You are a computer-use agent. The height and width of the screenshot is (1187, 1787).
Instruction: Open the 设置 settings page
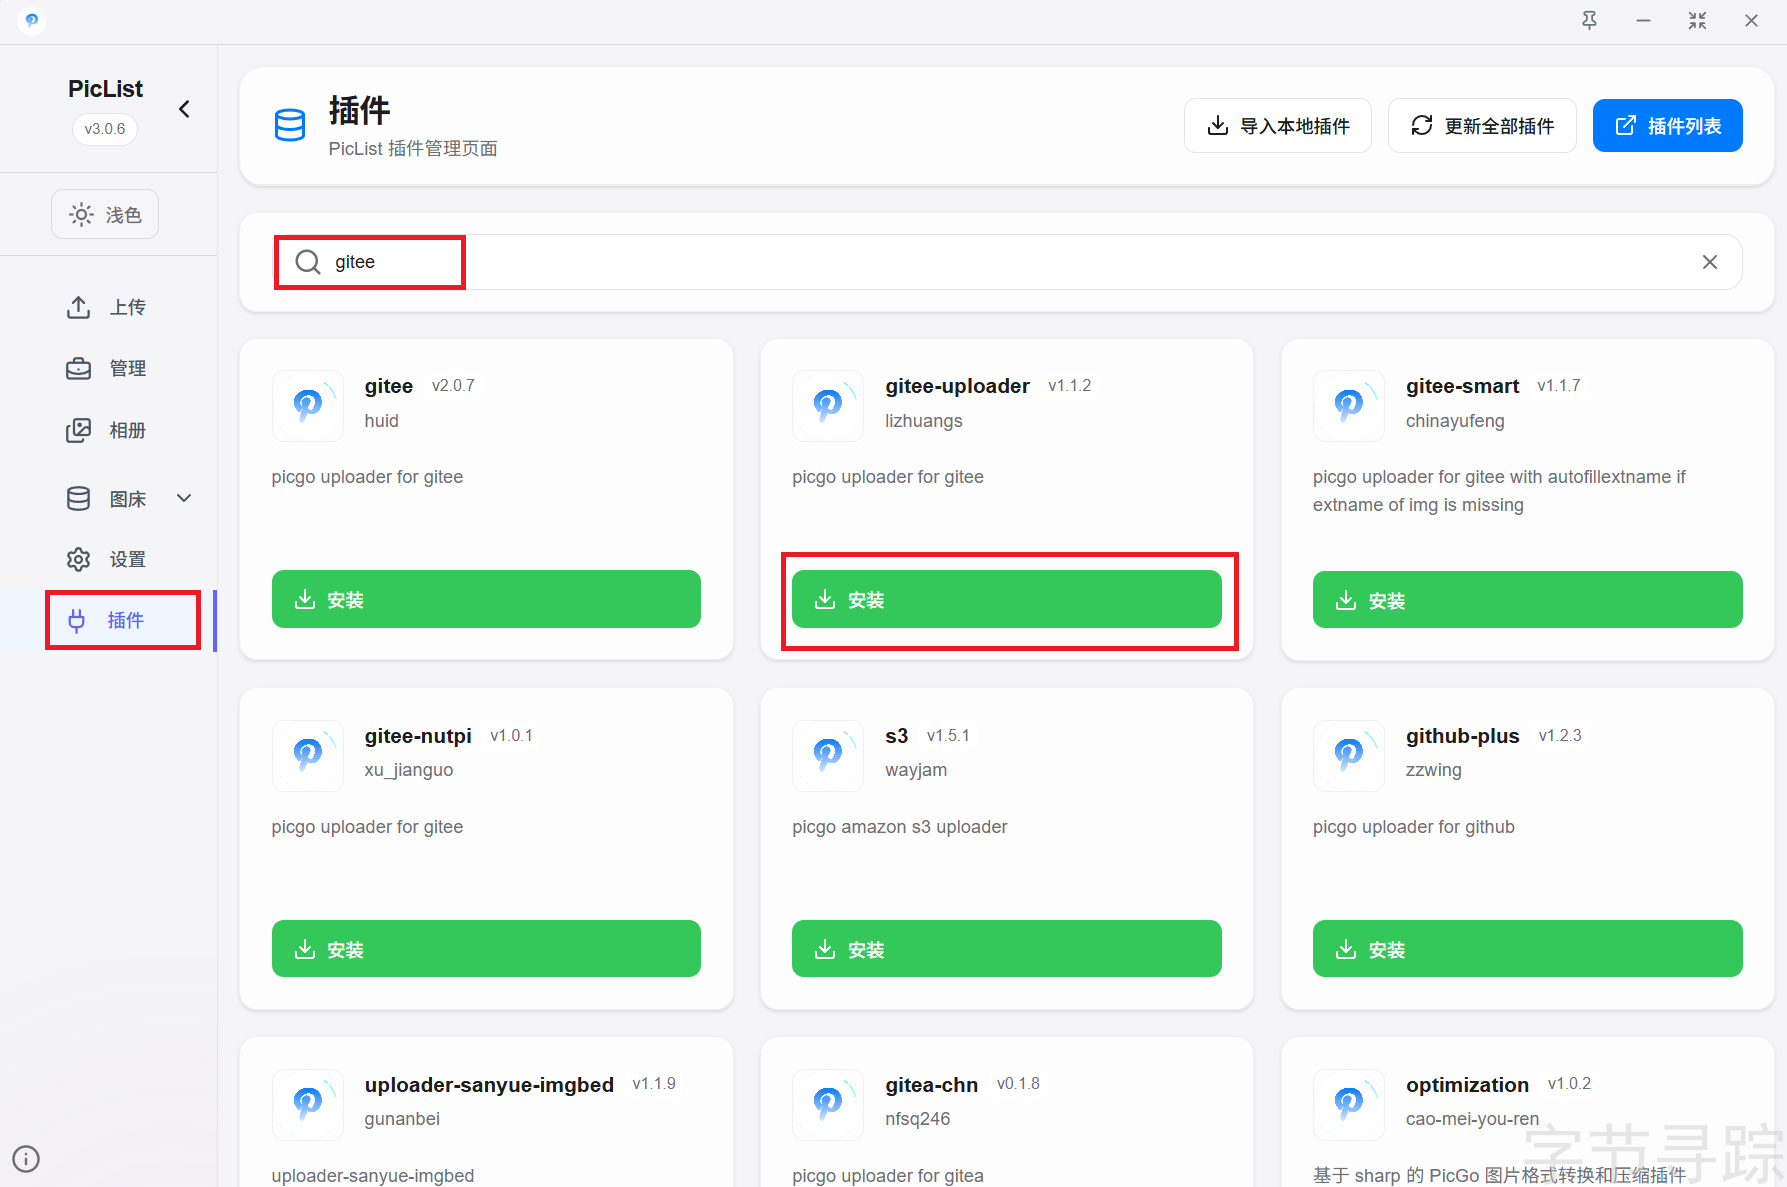point(107,559)
